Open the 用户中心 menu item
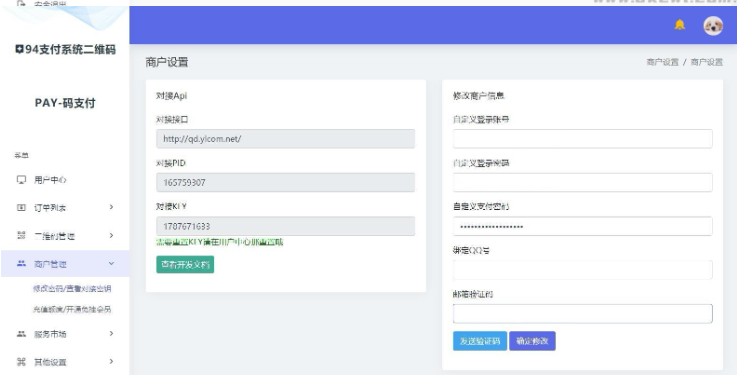This screenshot has width=737, height=375. [65, 180]
